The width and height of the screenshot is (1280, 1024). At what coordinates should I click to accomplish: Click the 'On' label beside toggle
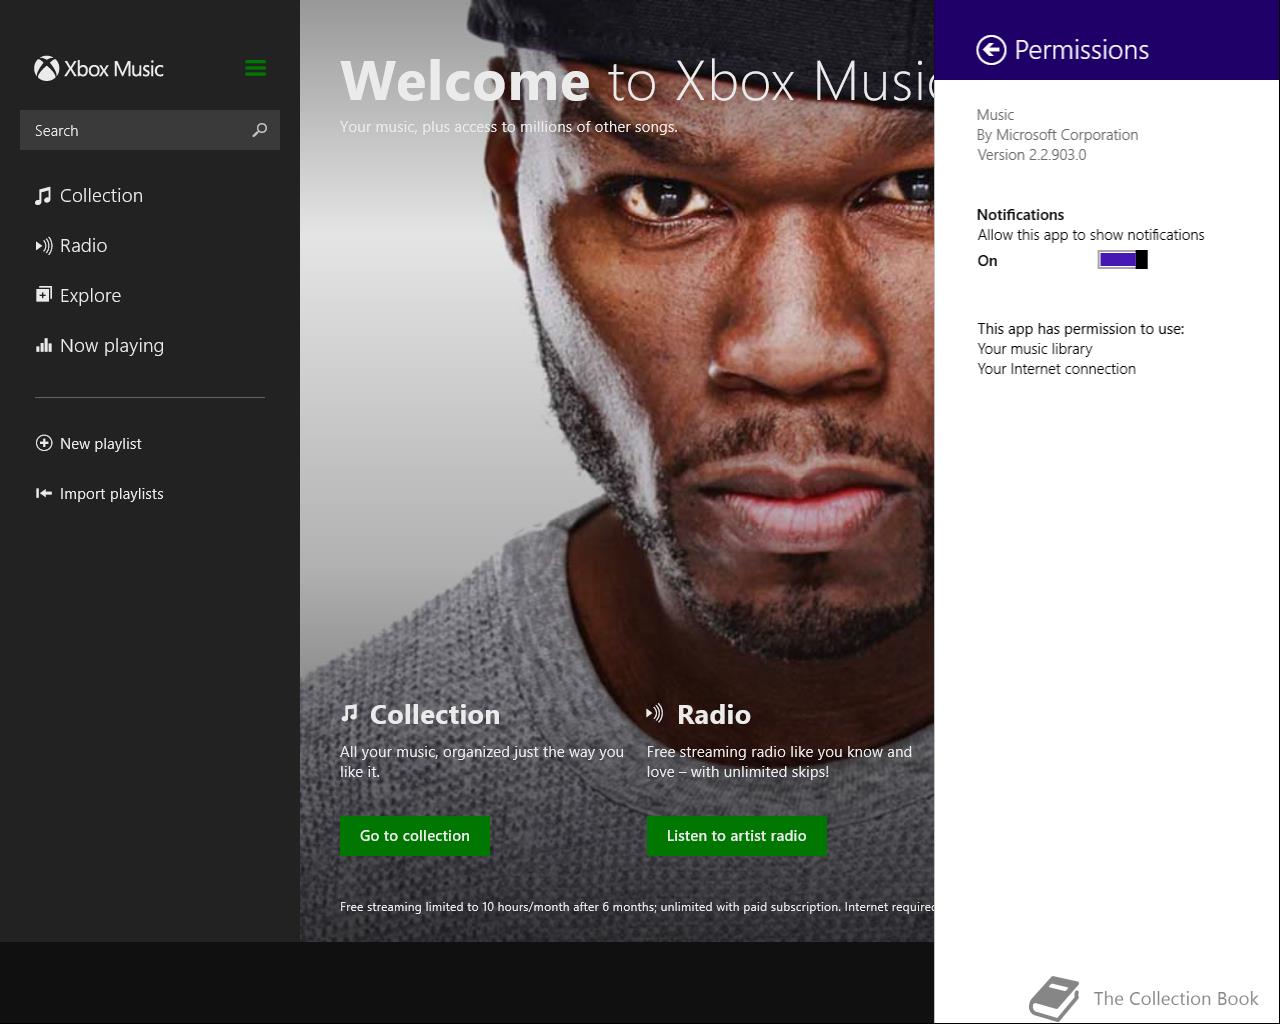coord(987,261)
